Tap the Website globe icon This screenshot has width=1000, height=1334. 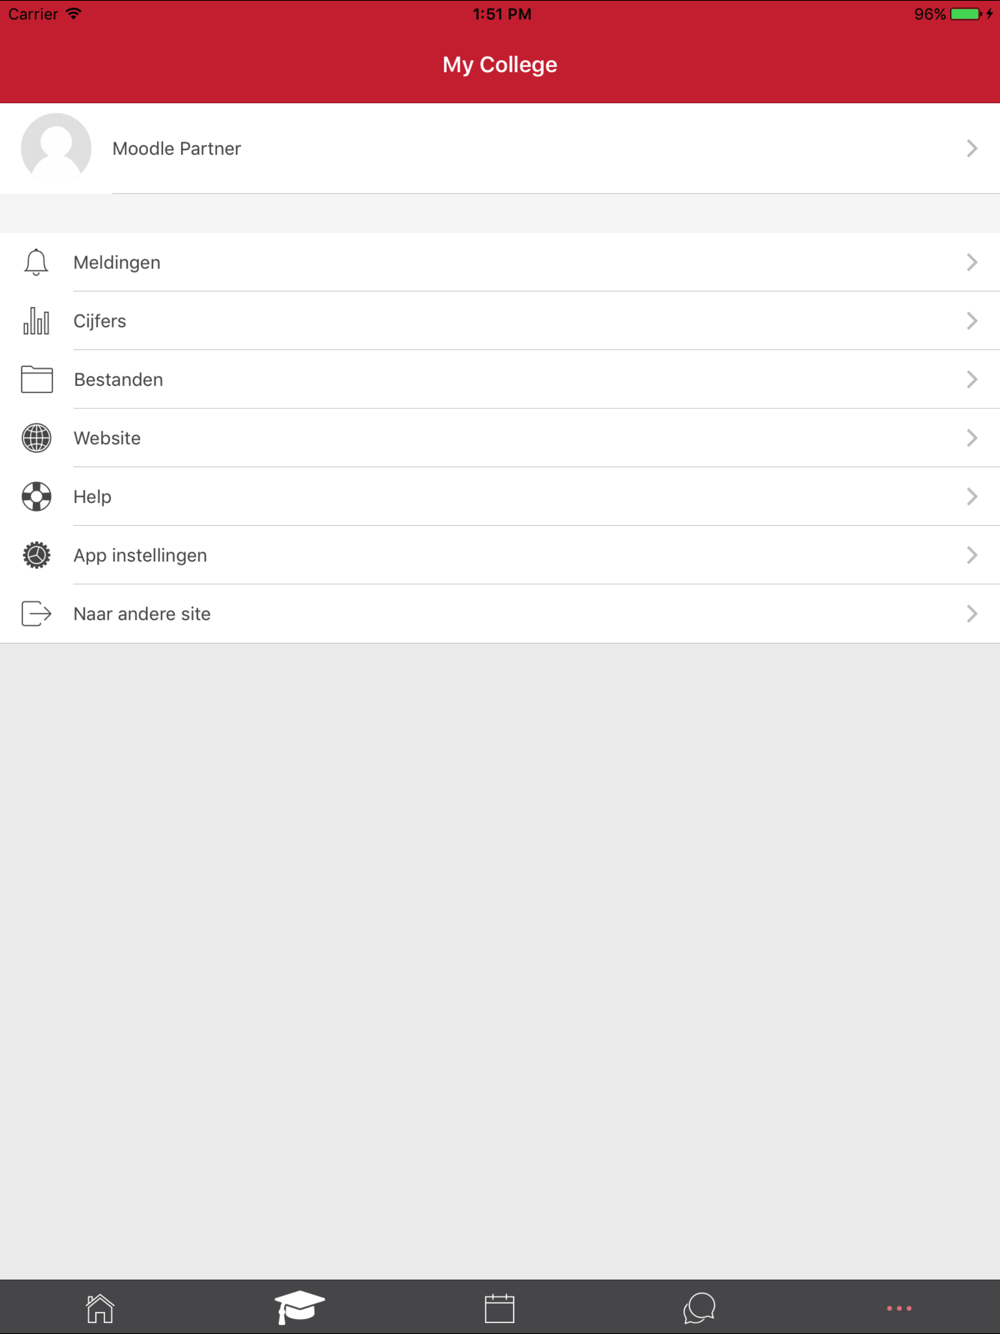36,438
